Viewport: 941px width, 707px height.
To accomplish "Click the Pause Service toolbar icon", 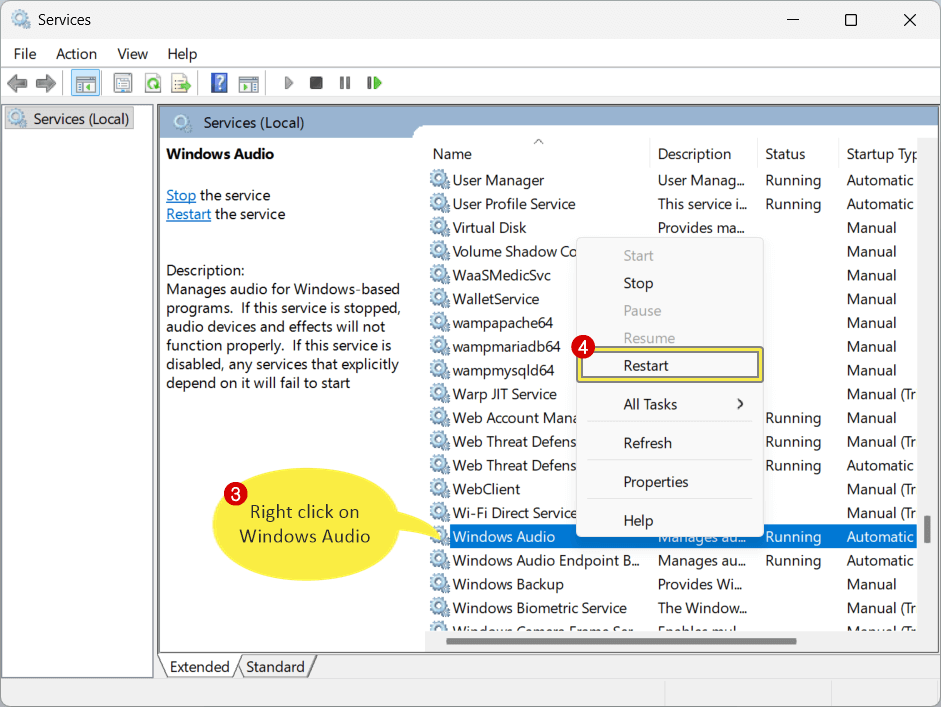I will click(344, 83).
